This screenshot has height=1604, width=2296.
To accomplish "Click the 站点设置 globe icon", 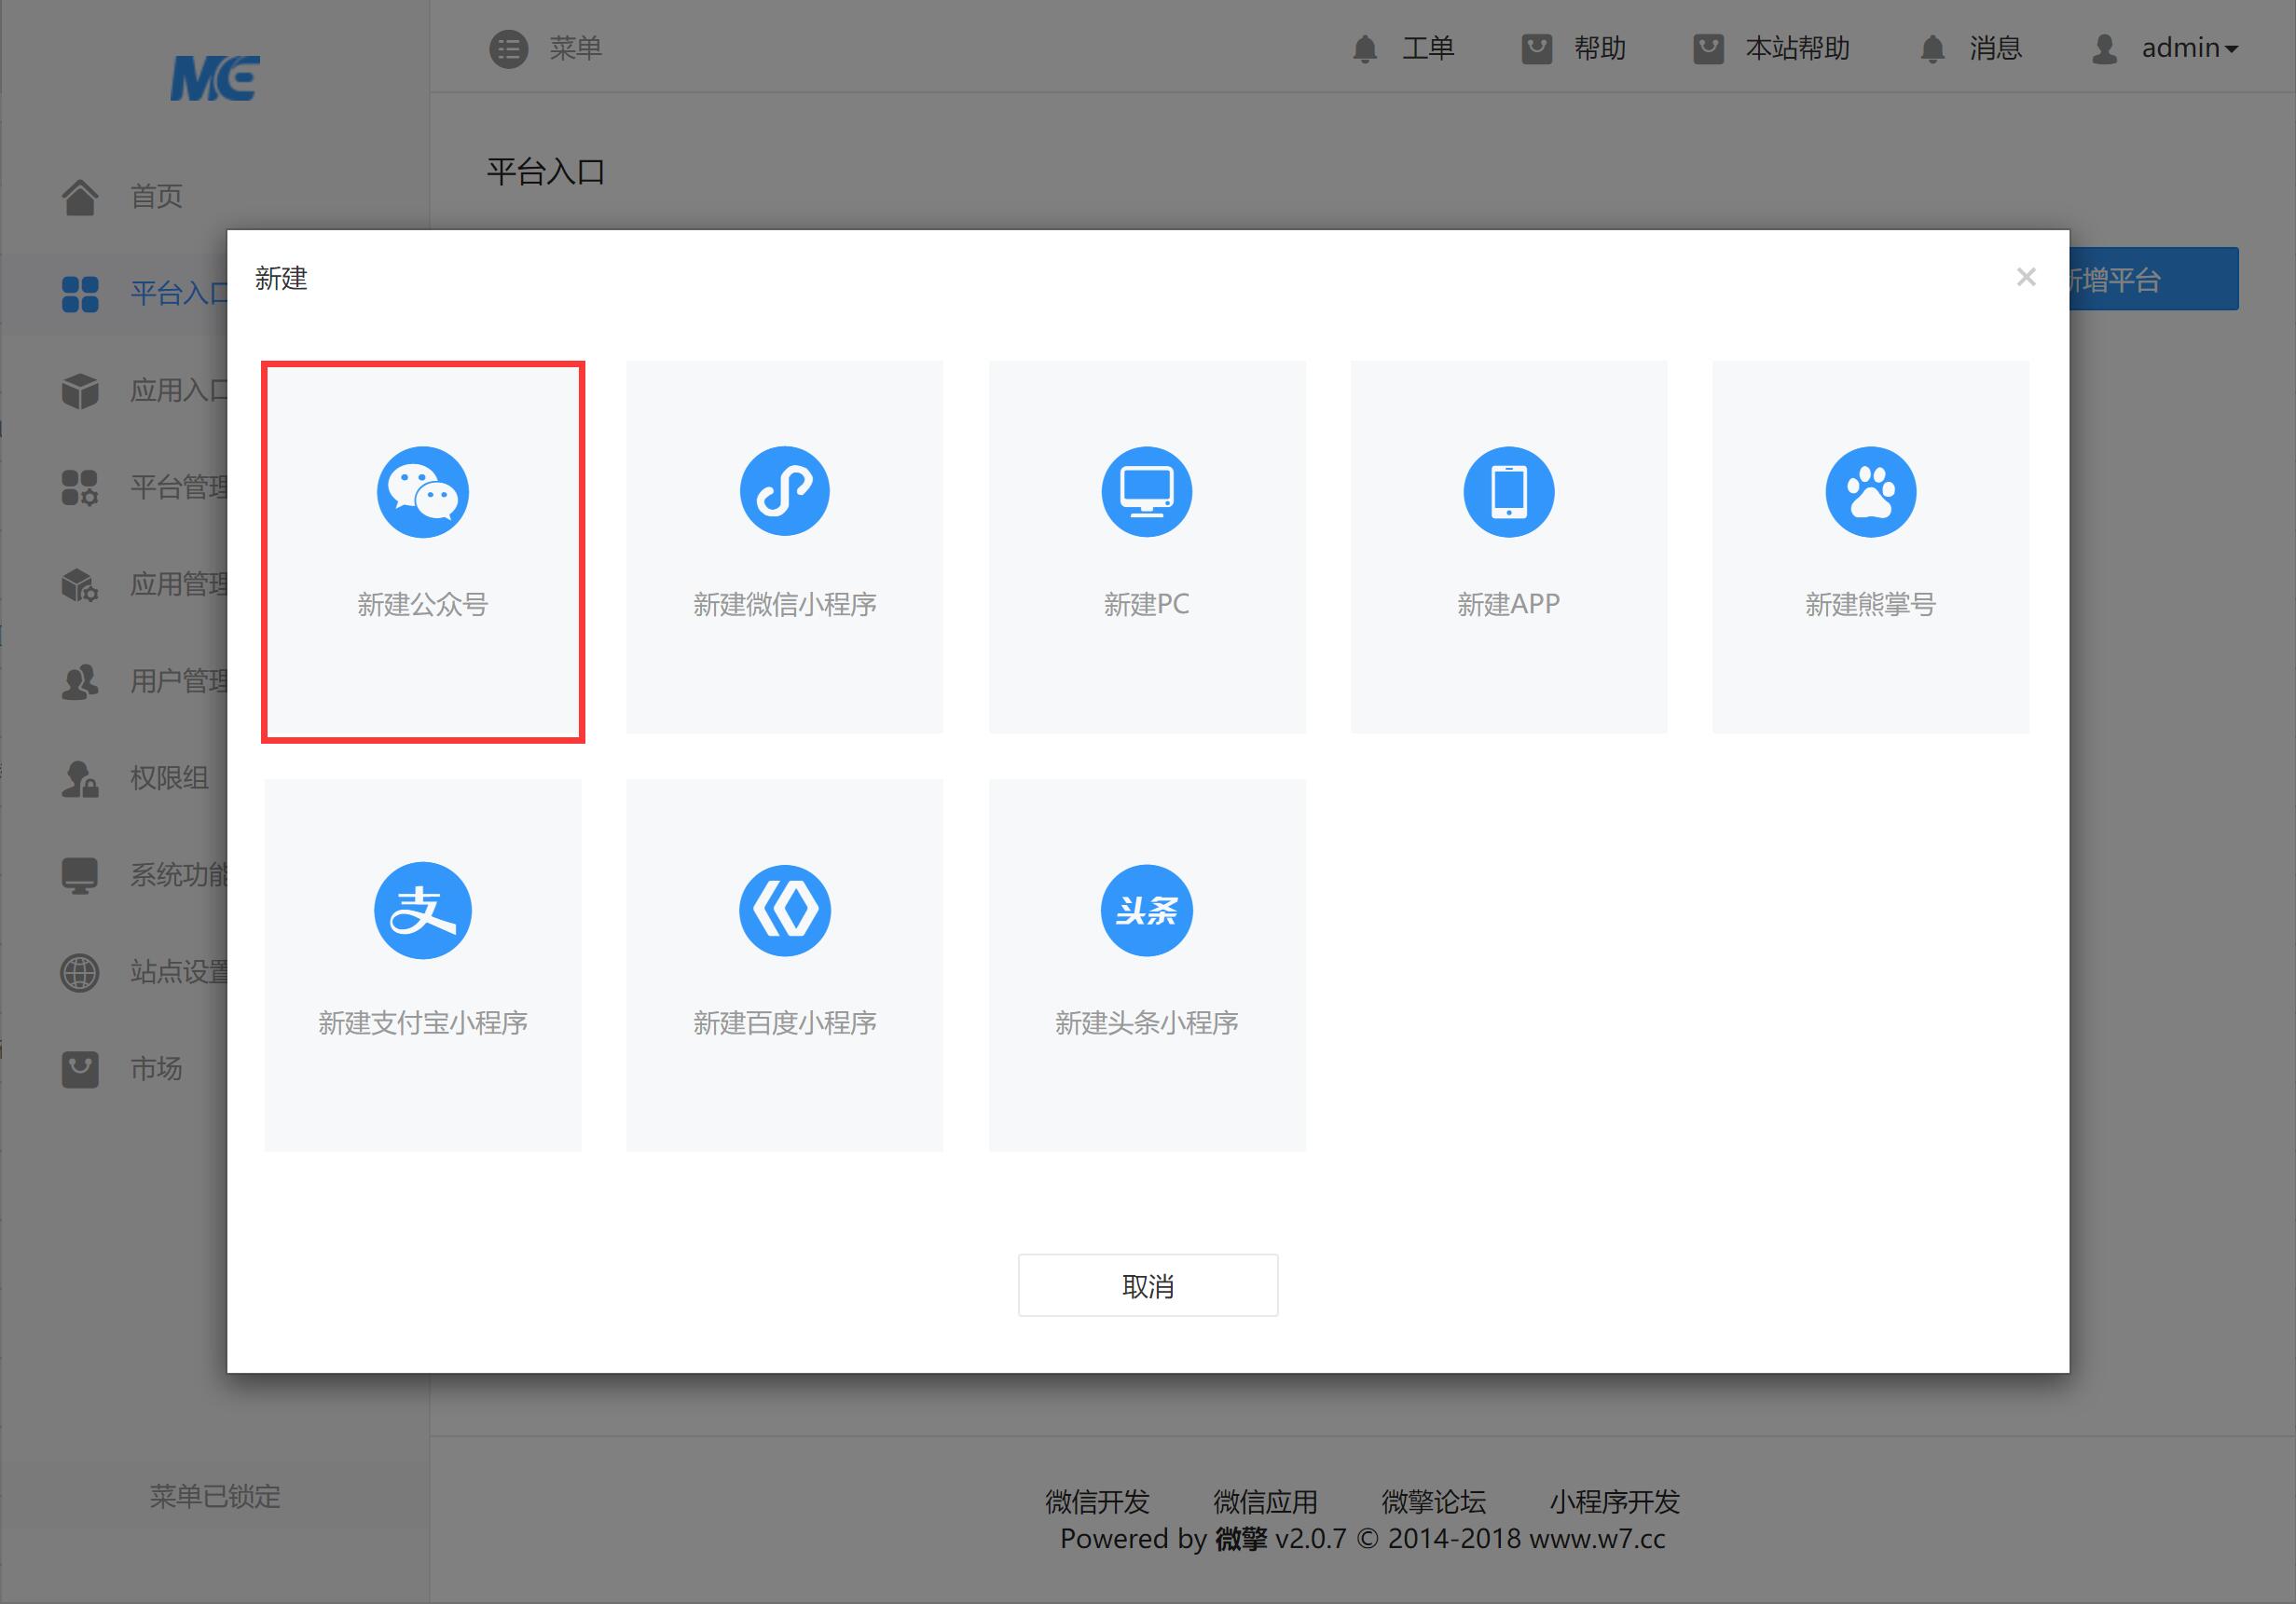I will tap(80, 973).
